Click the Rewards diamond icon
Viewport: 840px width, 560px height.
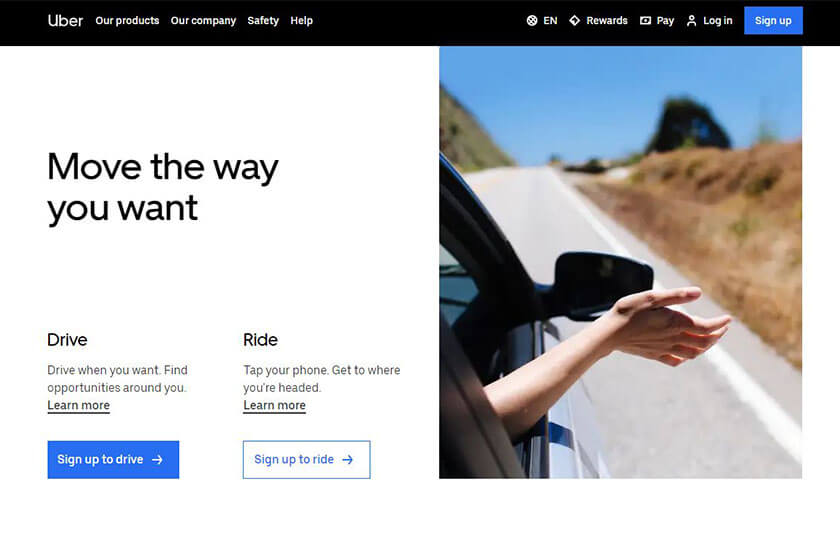574,20
